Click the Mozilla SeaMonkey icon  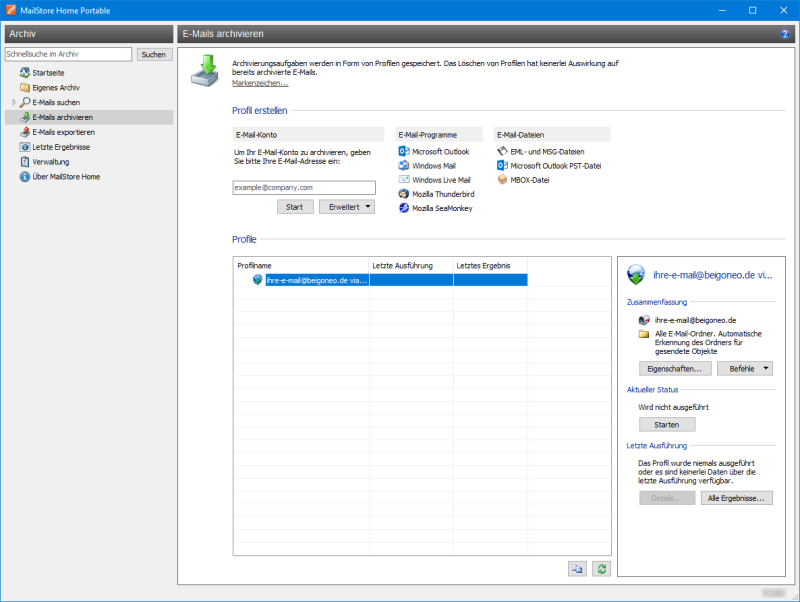tap(404, 208)
